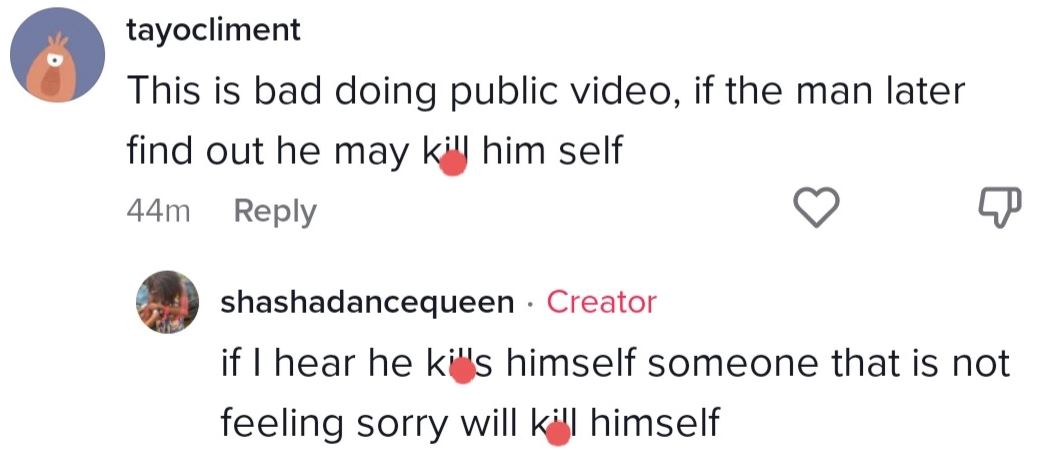1047x452 pixels.
Task: Visit the tayocliment username link
Action: [x=214, y=30]
